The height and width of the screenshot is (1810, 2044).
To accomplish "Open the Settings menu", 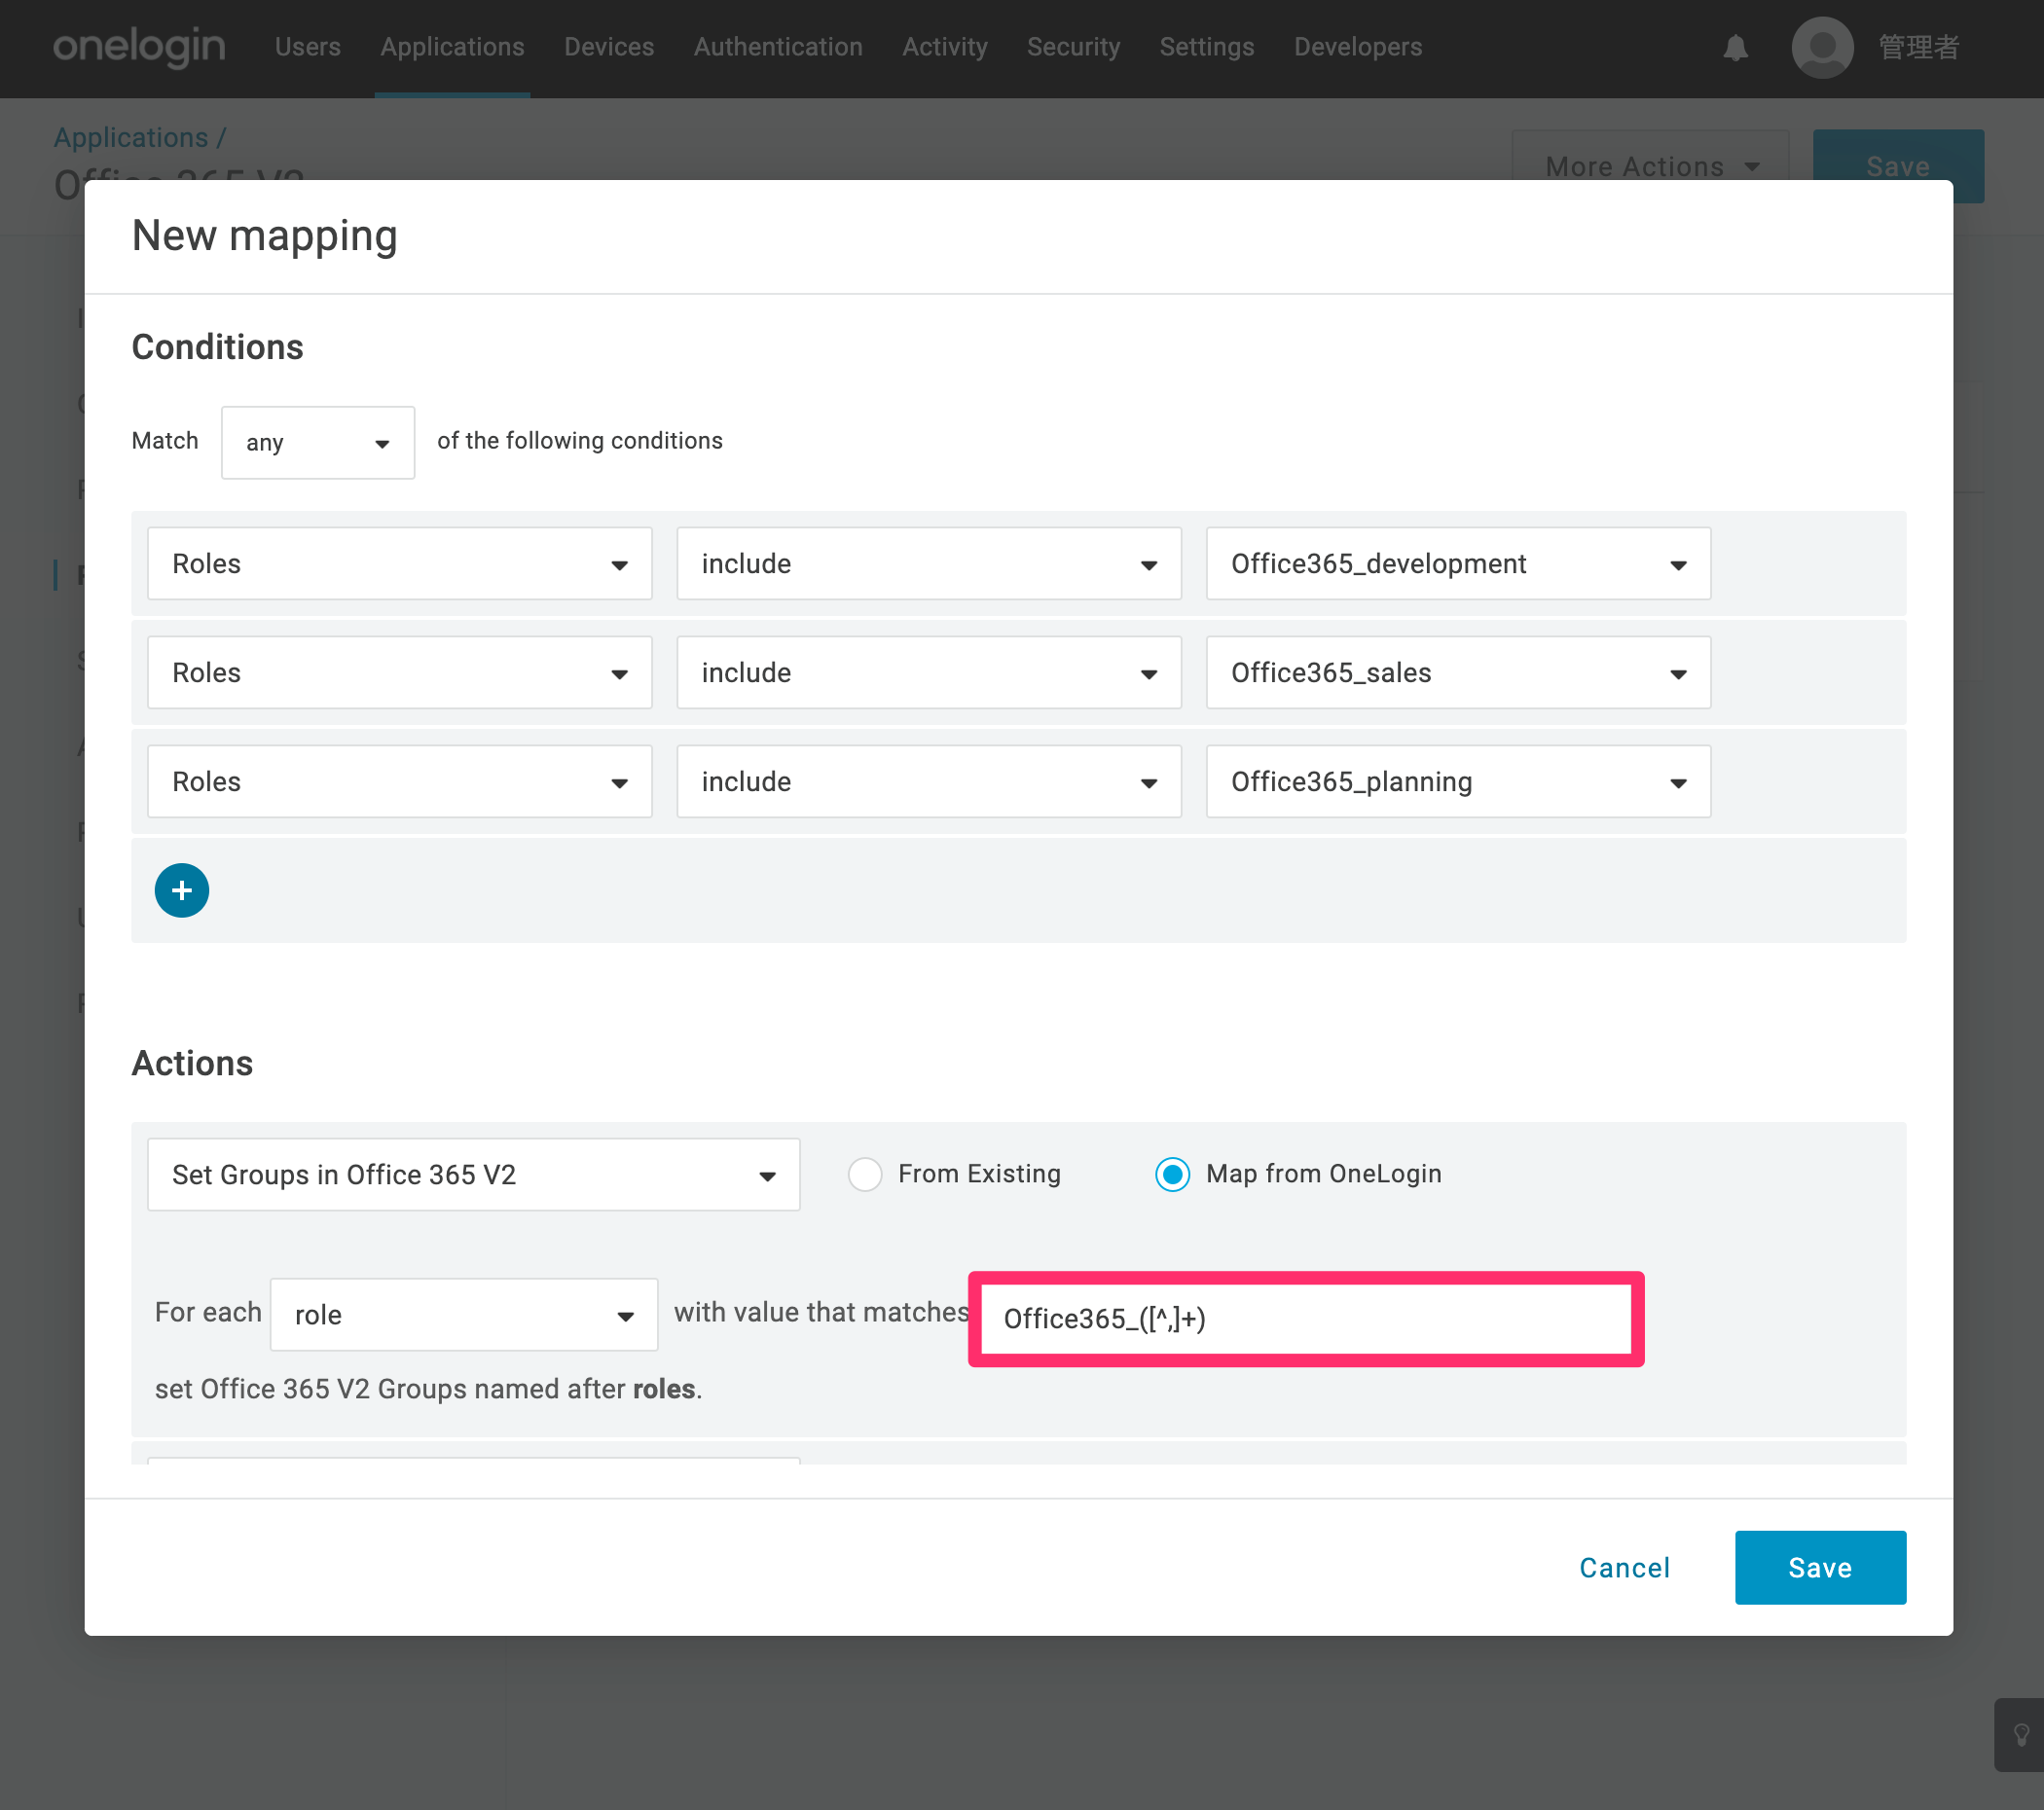I will (x=1207, y=47).
